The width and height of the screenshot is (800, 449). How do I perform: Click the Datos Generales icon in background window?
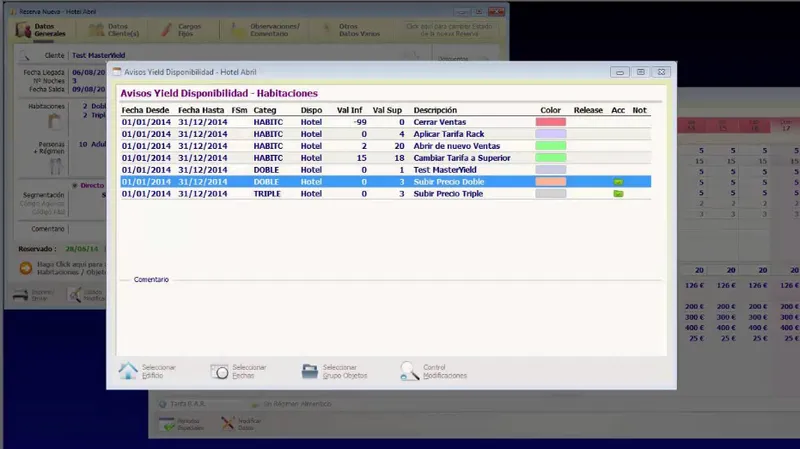point(23,30)
